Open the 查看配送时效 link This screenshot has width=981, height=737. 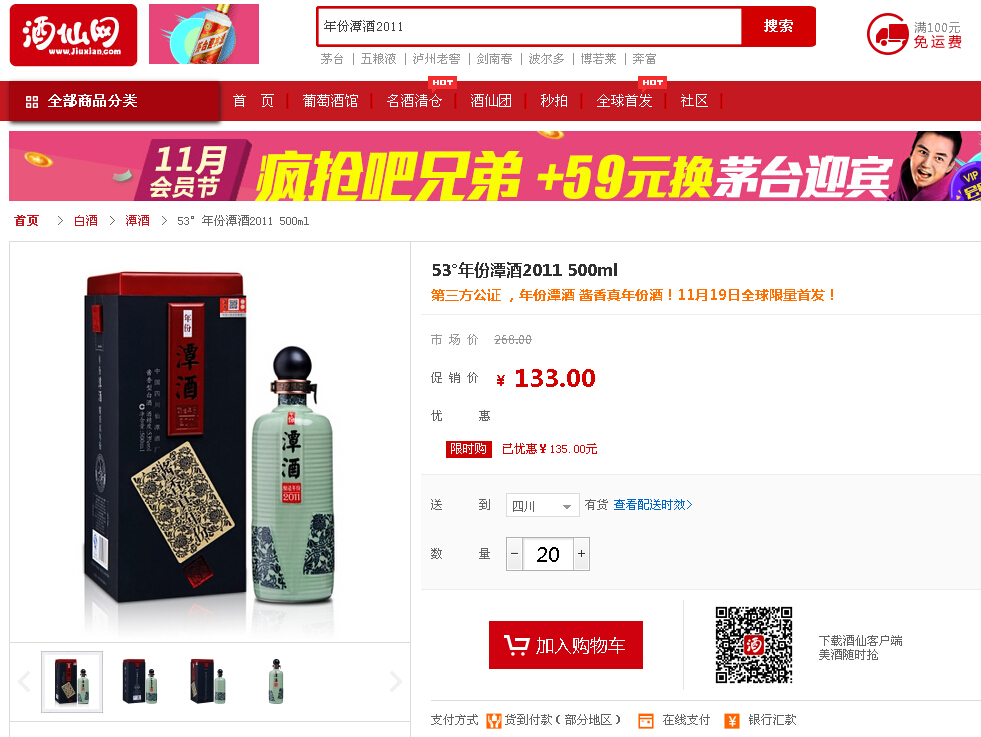point(653,505)
